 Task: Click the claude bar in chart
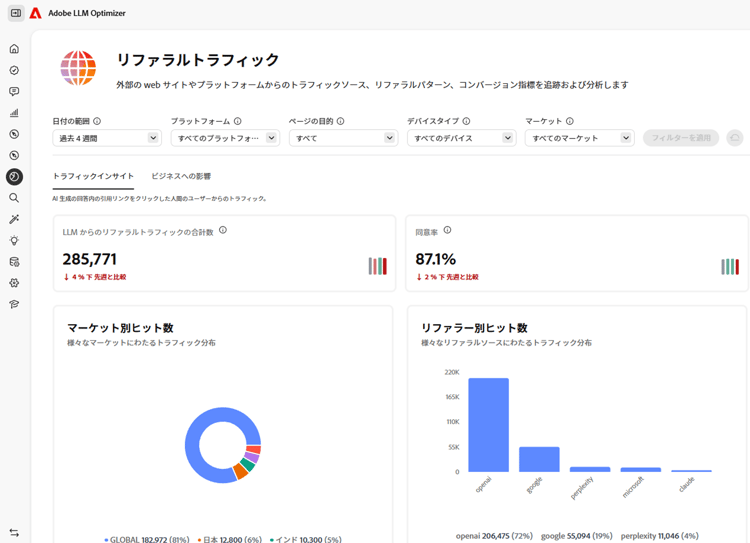click(691, 471)
